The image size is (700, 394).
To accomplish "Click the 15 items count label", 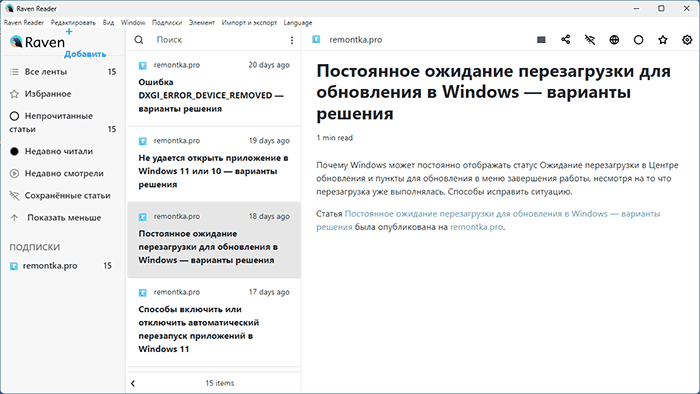I will coord(220,383).
